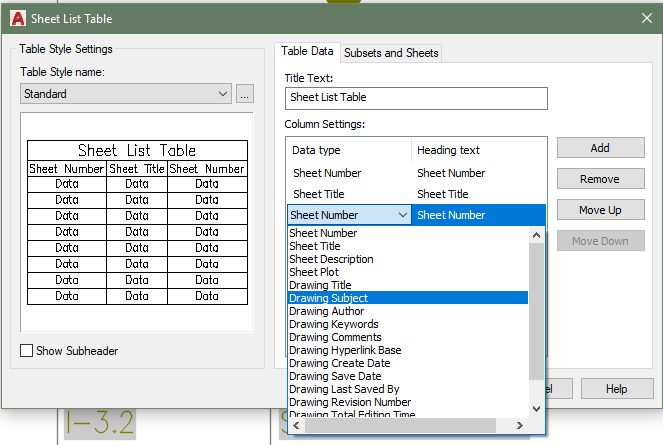Screen dimensions: 663x445
Task: Click the Move Up button
Action: point(600,210)
